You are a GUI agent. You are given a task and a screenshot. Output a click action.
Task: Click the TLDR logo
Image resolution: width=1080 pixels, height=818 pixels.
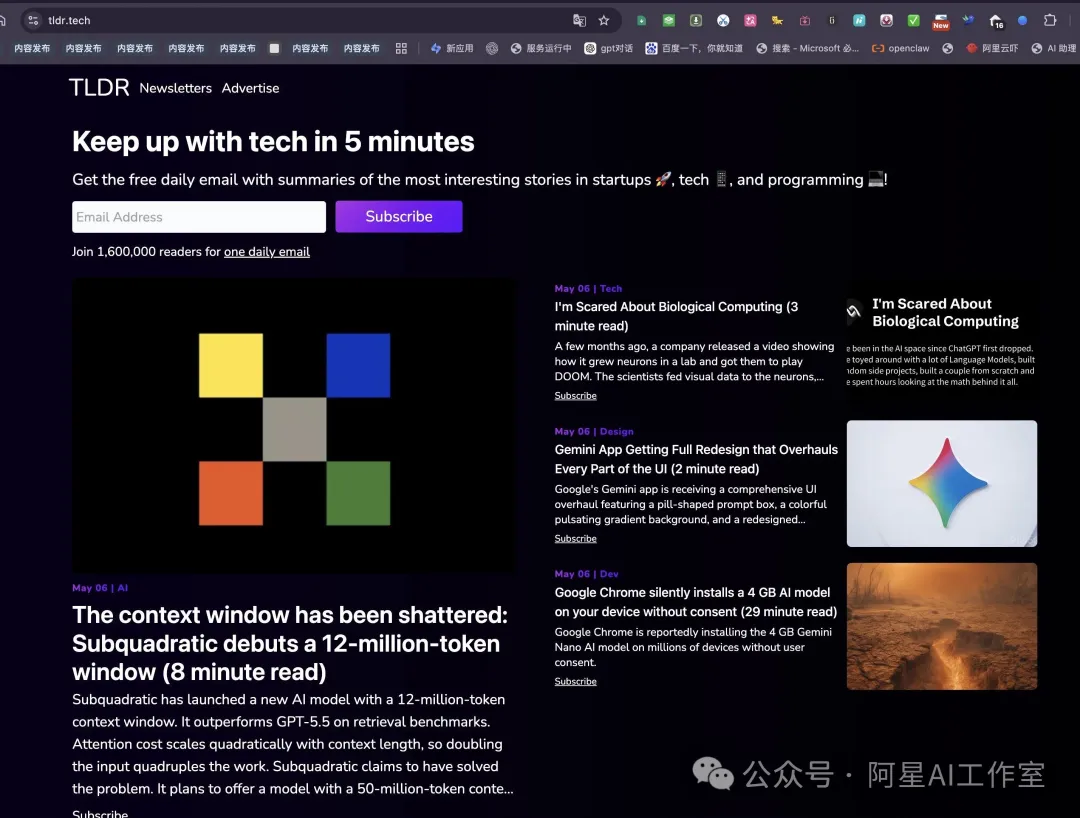(99, 87)
